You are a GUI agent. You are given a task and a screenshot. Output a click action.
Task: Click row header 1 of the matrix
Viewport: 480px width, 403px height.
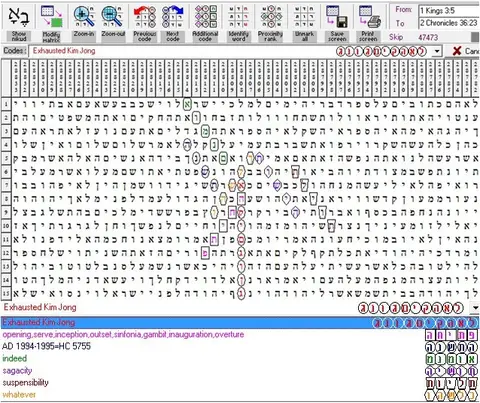tap(6, 104)
